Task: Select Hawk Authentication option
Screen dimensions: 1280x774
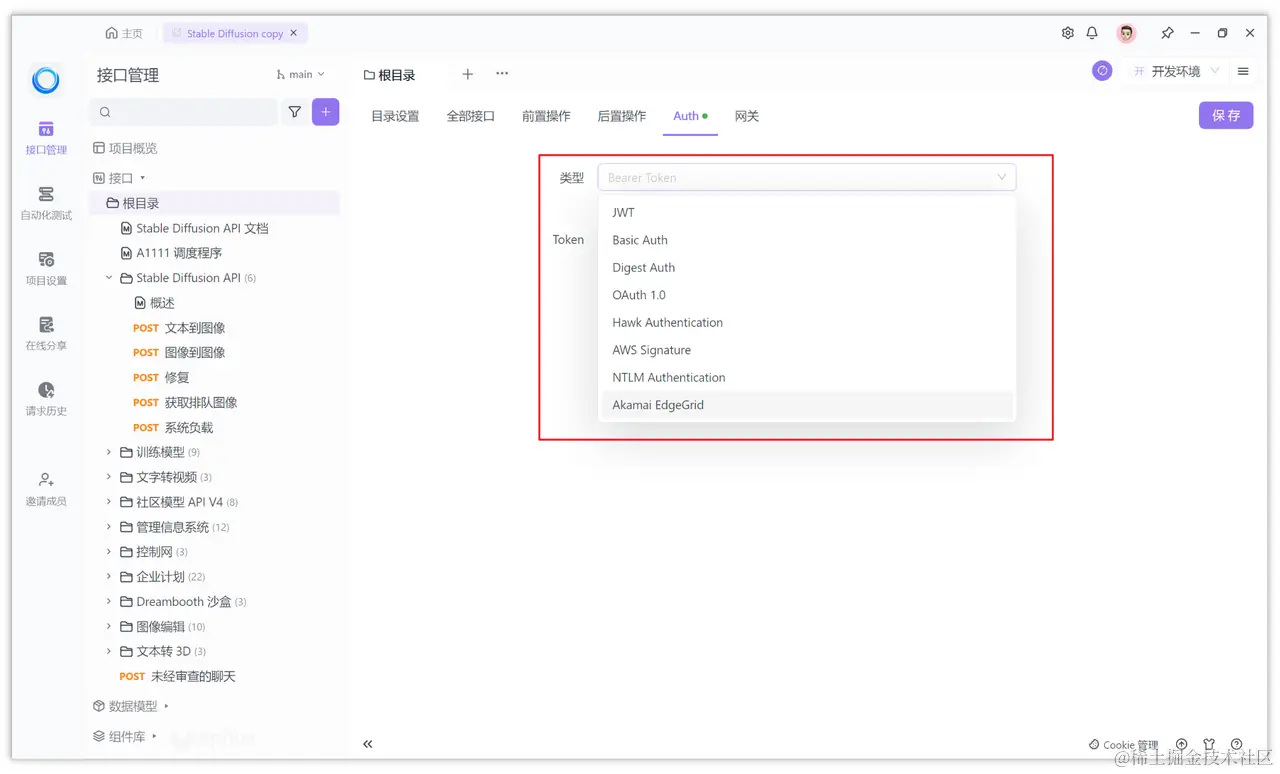Action: coord(807,322)
